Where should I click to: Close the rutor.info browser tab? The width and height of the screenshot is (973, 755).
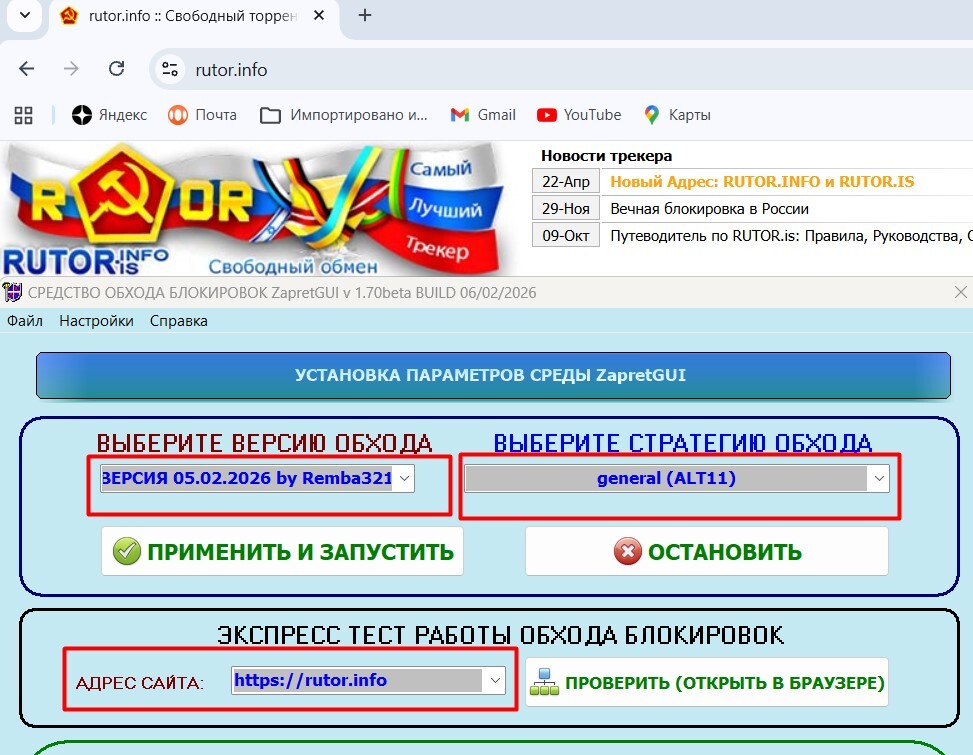pyautogui.click(x=319, y=16)
